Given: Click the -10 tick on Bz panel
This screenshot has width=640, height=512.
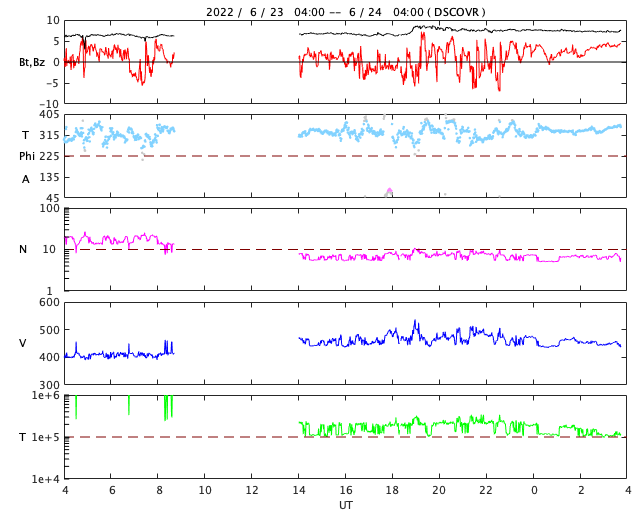Looking at the screenshot, I should 49,104.
